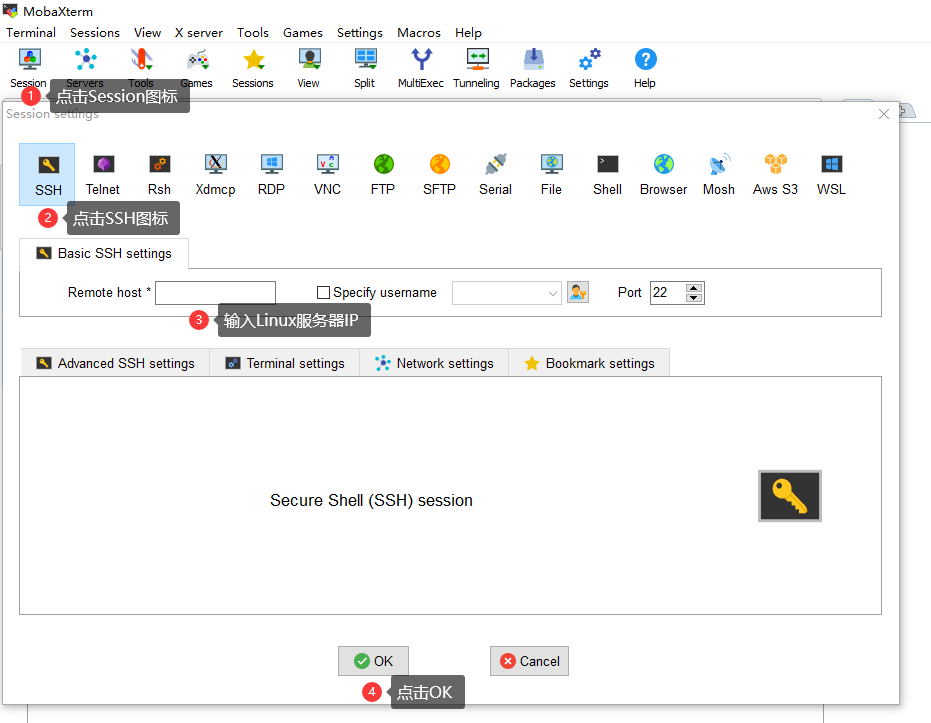Switch to Basic SSH settings tab
Screen dimensions: 931x723
(104, 253)
